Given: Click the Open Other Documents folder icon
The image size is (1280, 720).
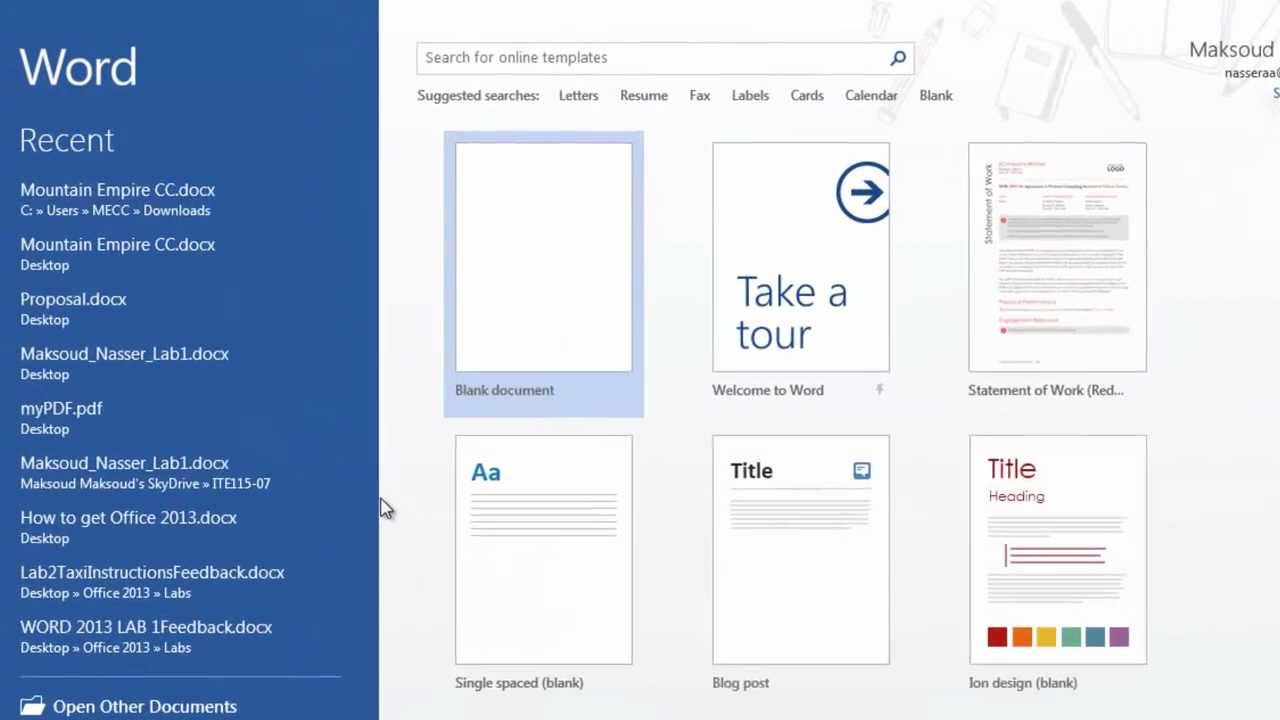Looking at the screenshot, I should point(32,706).
